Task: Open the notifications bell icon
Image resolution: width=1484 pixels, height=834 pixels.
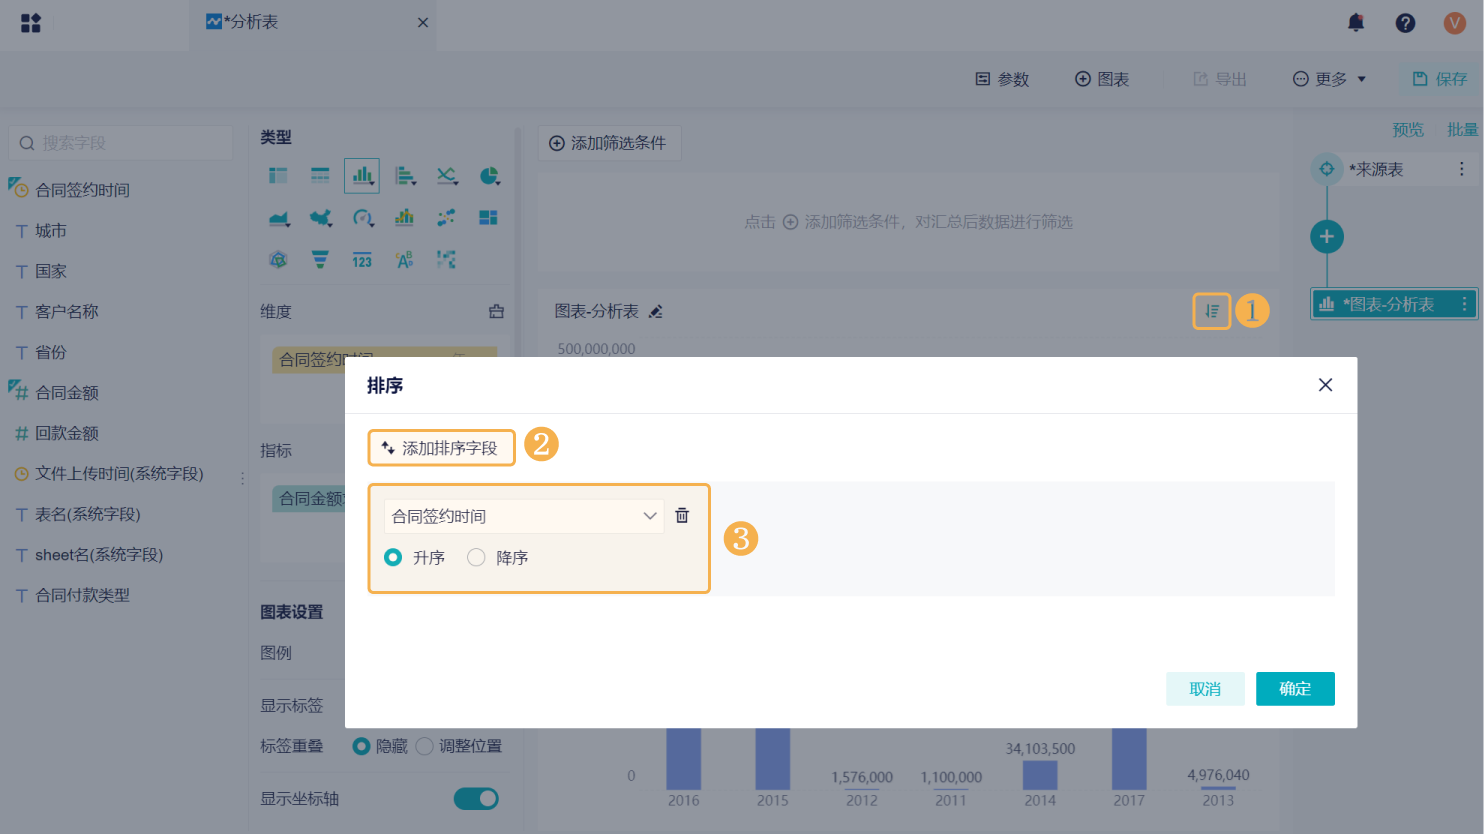Action: 1356,22
